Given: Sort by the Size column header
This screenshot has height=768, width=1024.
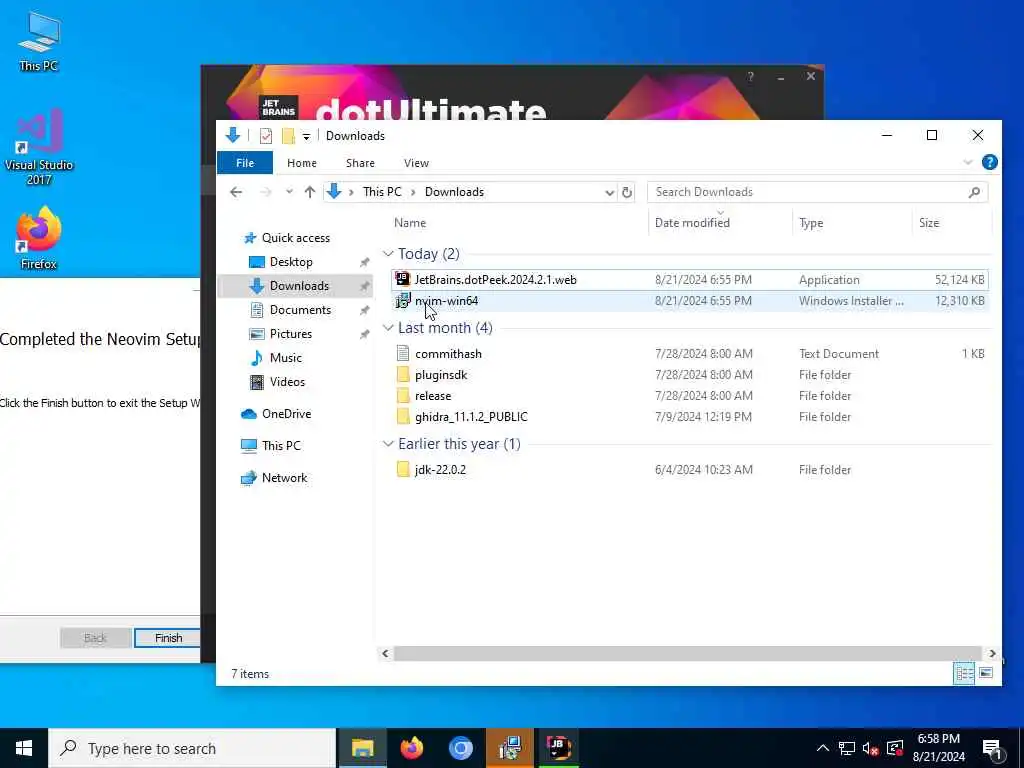Looking at the screenshot, I should [929, 223].
